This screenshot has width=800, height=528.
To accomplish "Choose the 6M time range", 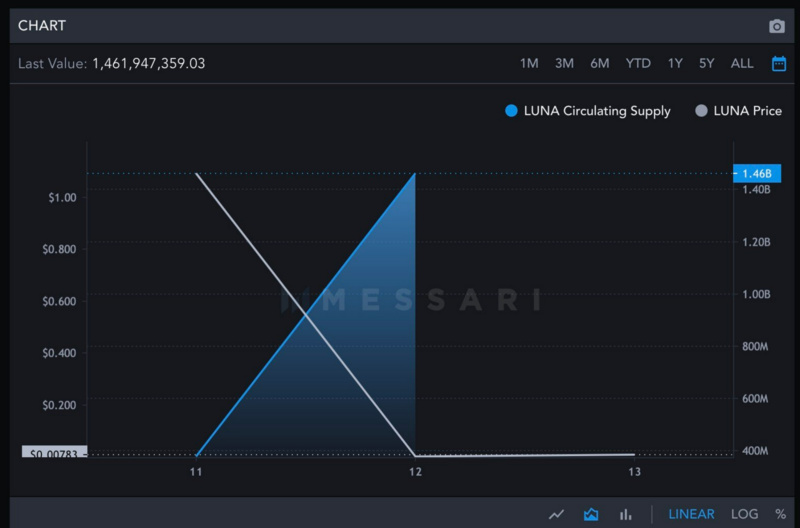I will click(600, 63).
